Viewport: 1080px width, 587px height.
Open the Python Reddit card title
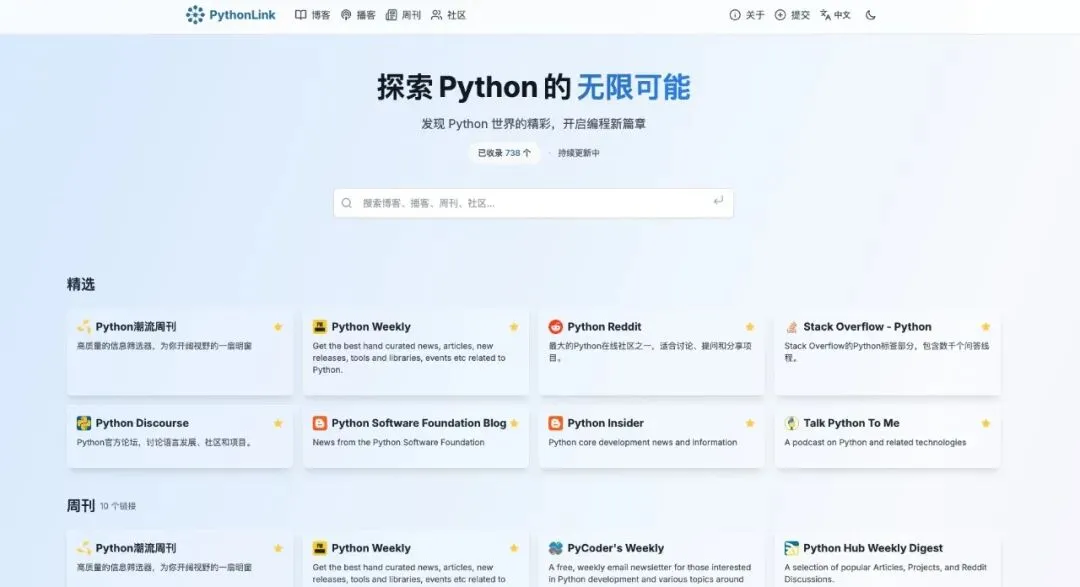pyautogui.click(x=604, y=327)
